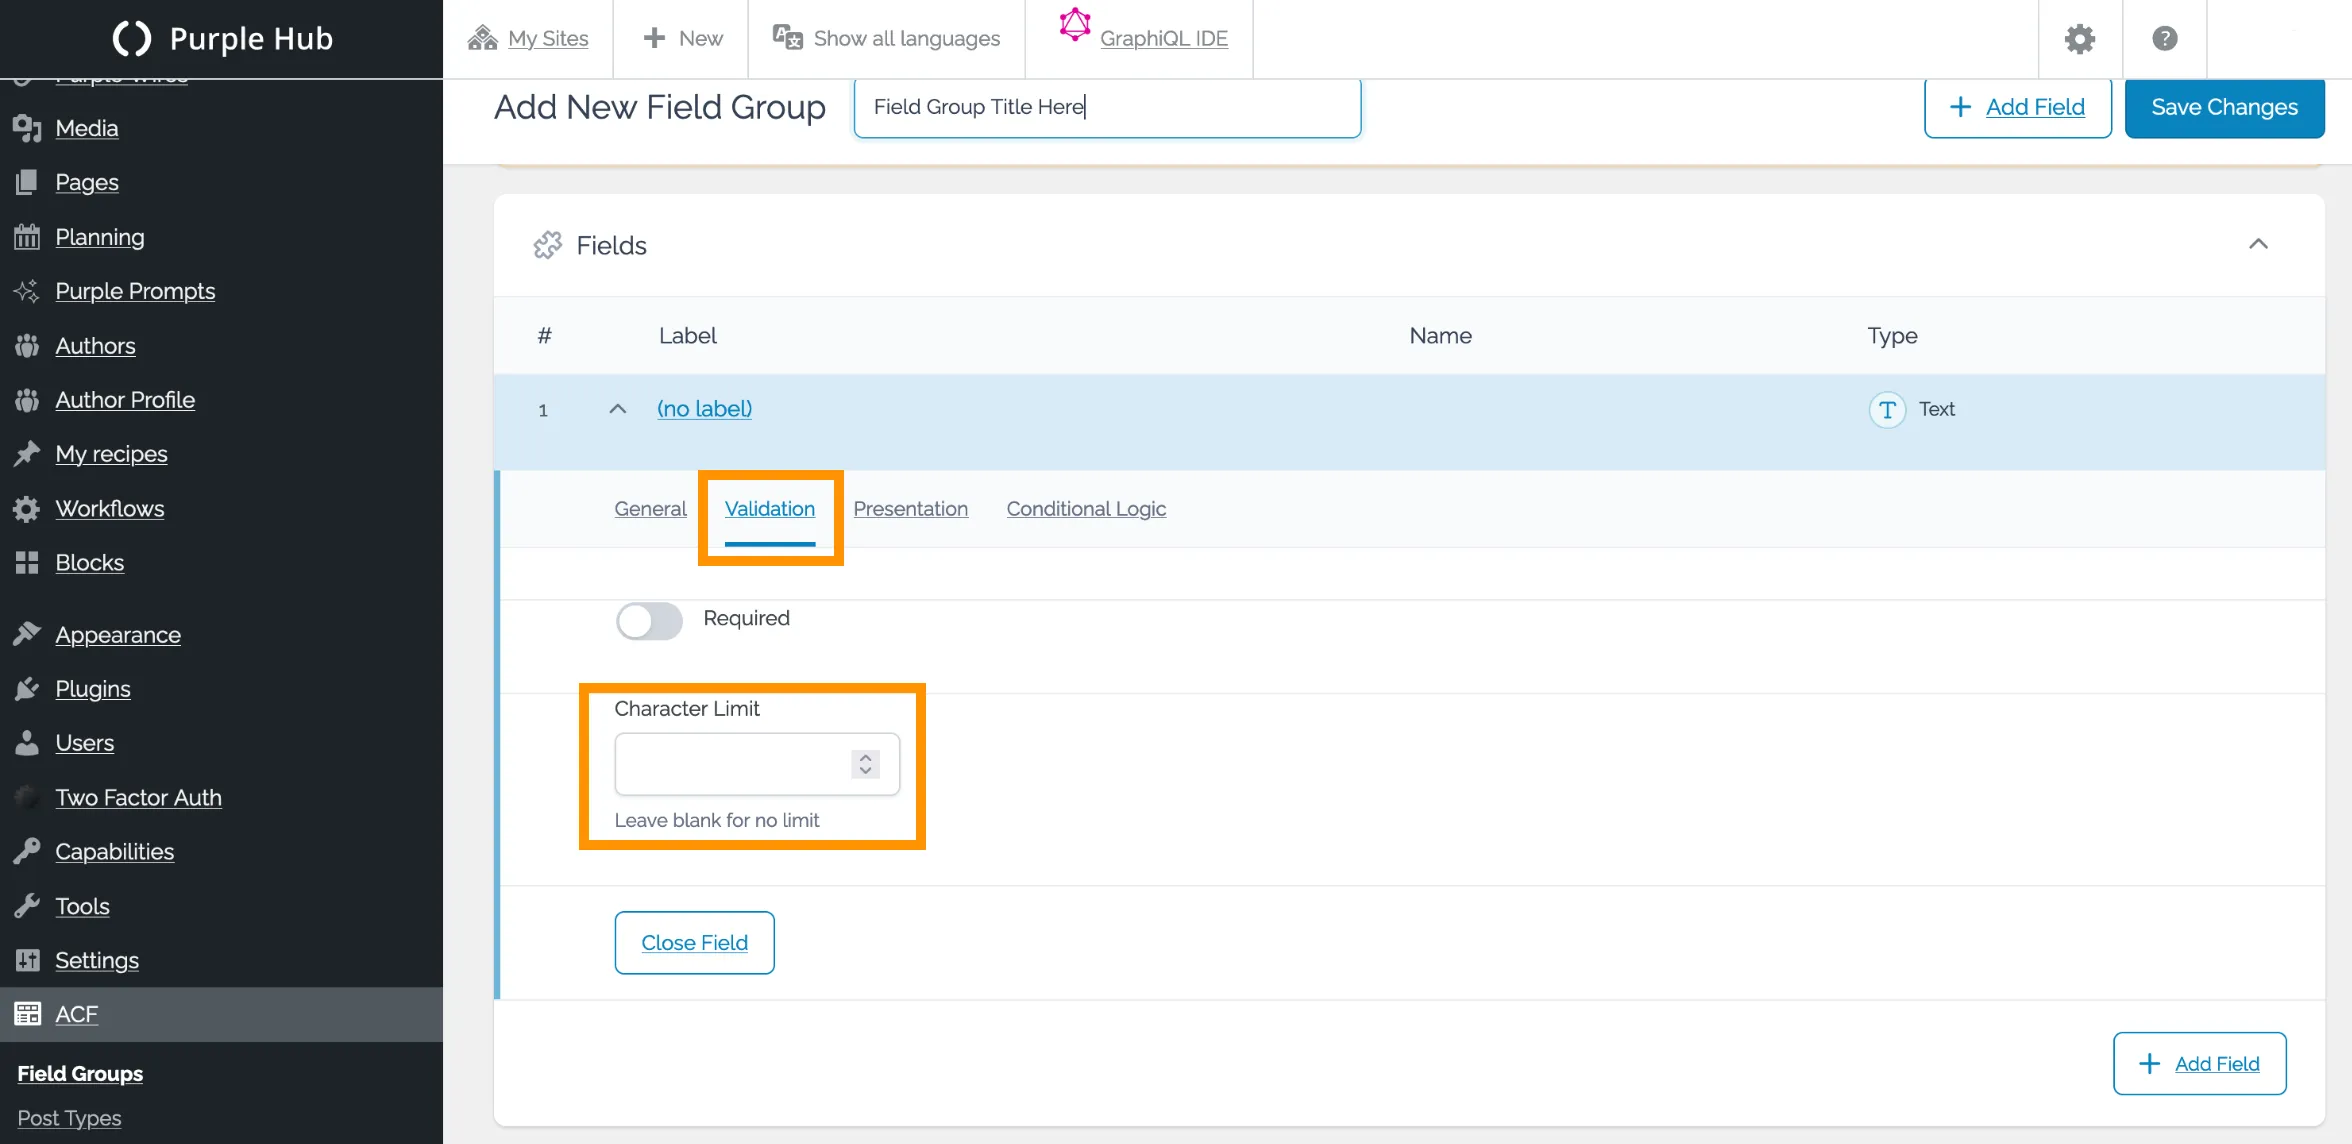Open the Authors sidebar link
This screenshot has width=2352, height=1144.
coord(95,345)
